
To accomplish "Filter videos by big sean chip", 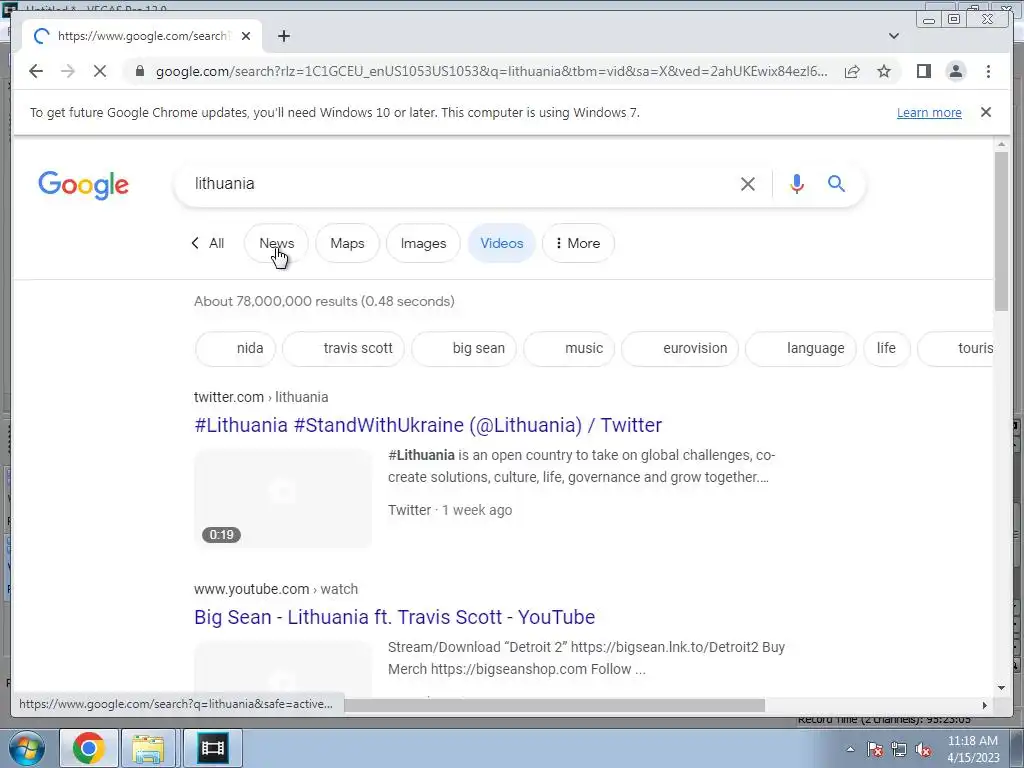I will coord(464,349).
